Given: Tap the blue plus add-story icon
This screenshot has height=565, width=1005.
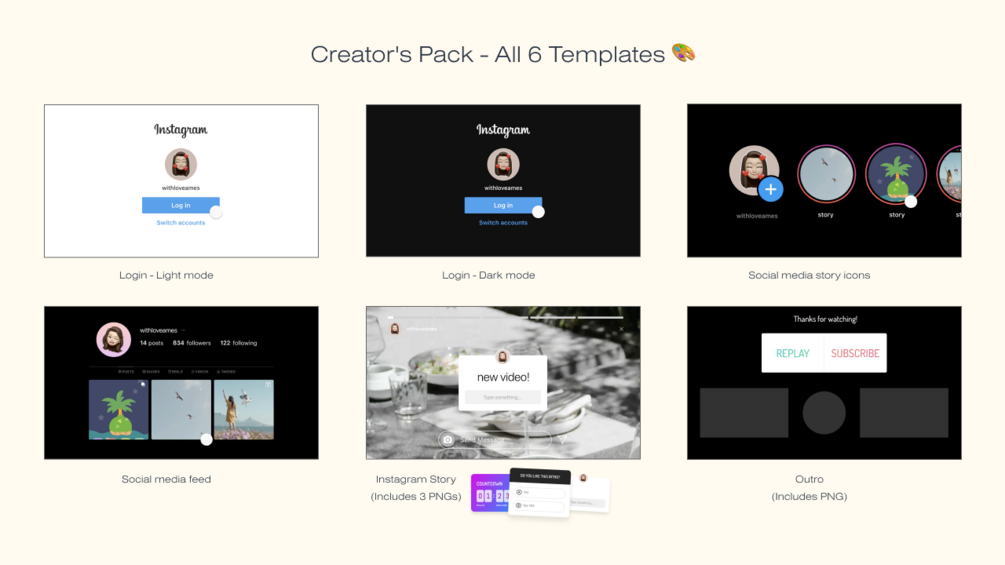Looking at the screenshot, I should [770, 190].
